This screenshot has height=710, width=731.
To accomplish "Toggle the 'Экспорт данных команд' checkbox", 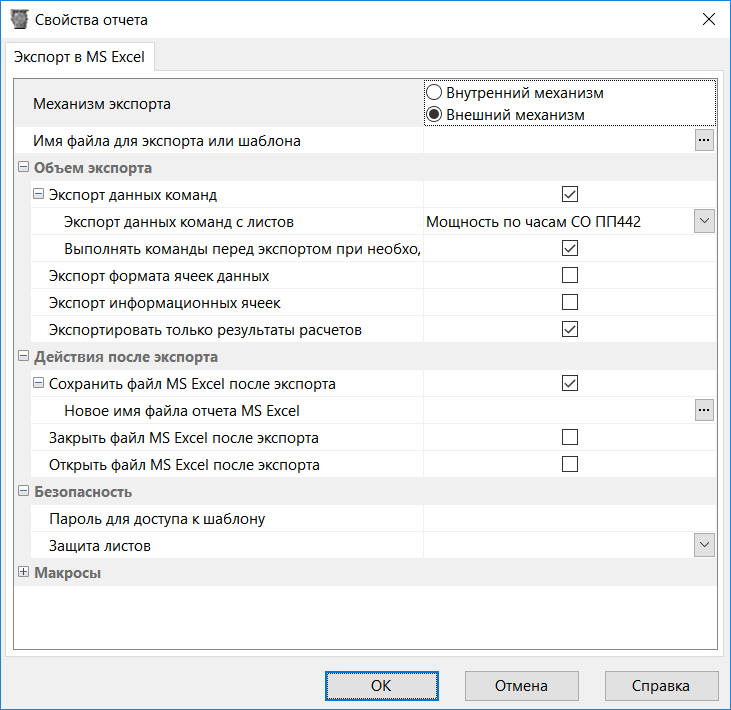I will 570,195.
